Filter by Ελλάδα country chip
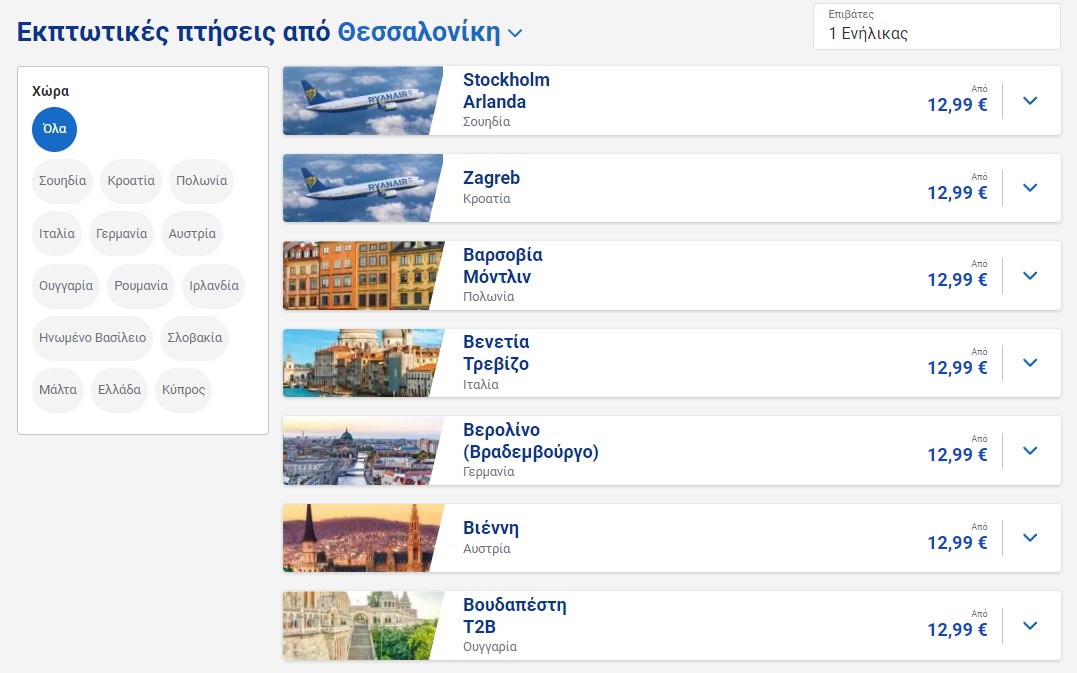The height and width of the screenshot is (673, 1077). pos(120,390)
